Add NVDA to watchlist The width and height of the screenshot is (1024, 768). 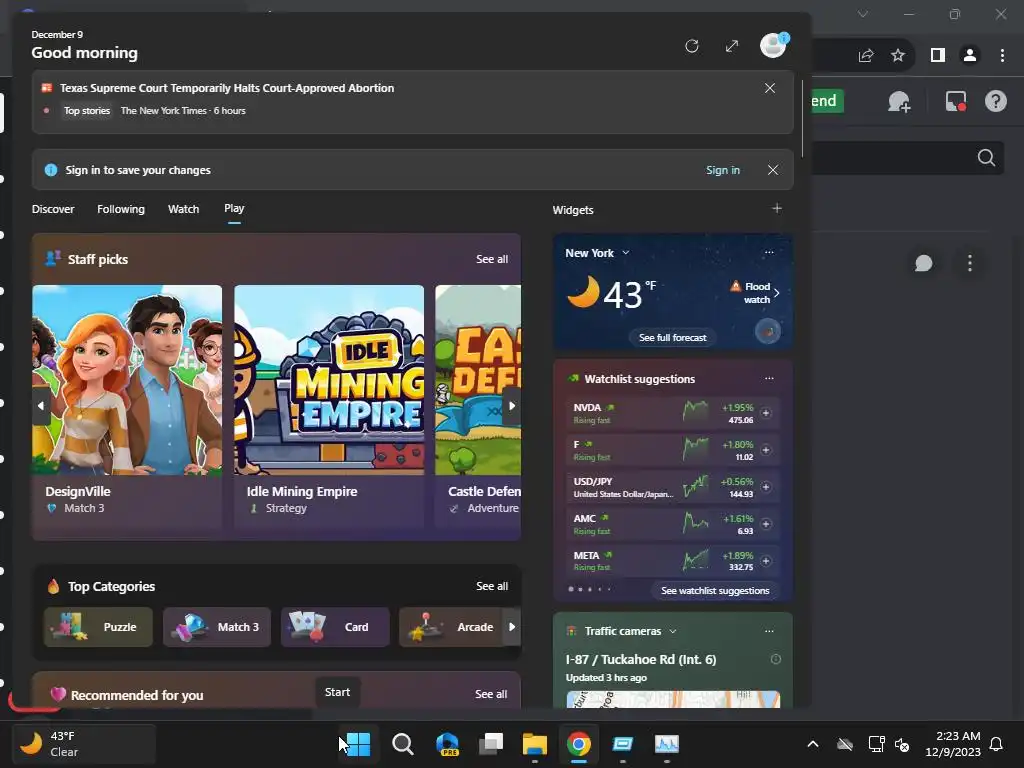click(x=766, y=413)
